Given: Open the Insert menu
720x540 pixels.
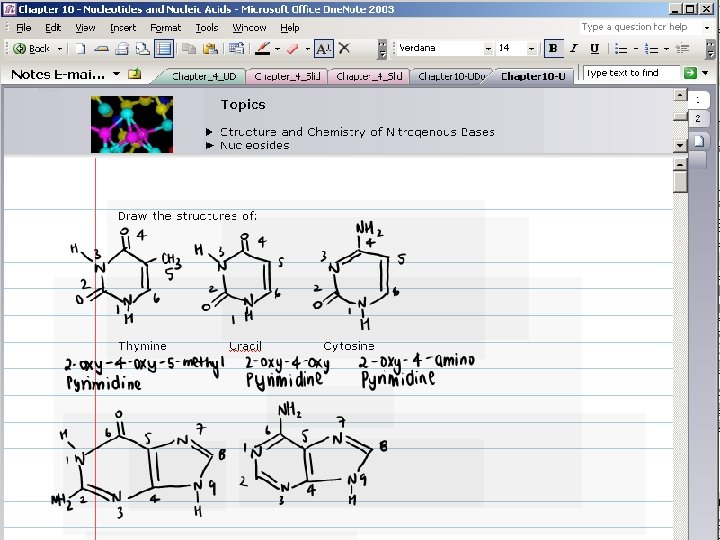Looking at the screenshot, I should pyautogui.click(x=123, y=28).
